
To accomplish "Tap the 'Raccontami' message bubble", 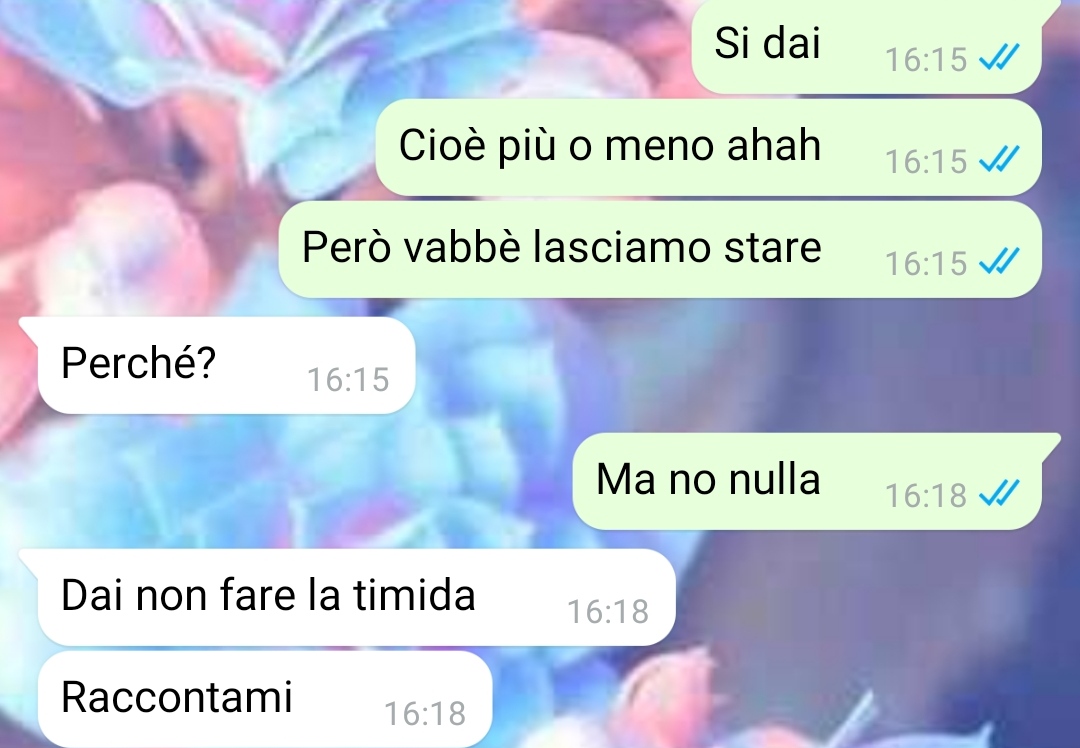I will pos(264,699).
